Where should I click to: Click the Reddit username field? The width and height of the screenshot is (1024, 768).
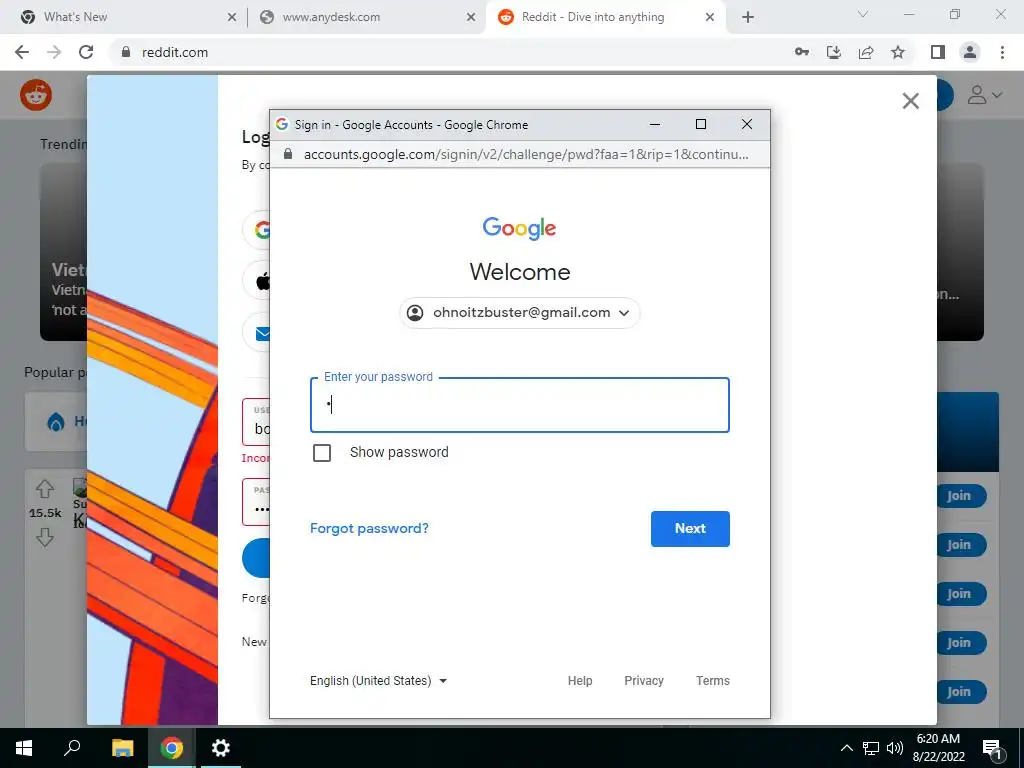point(255,422)
